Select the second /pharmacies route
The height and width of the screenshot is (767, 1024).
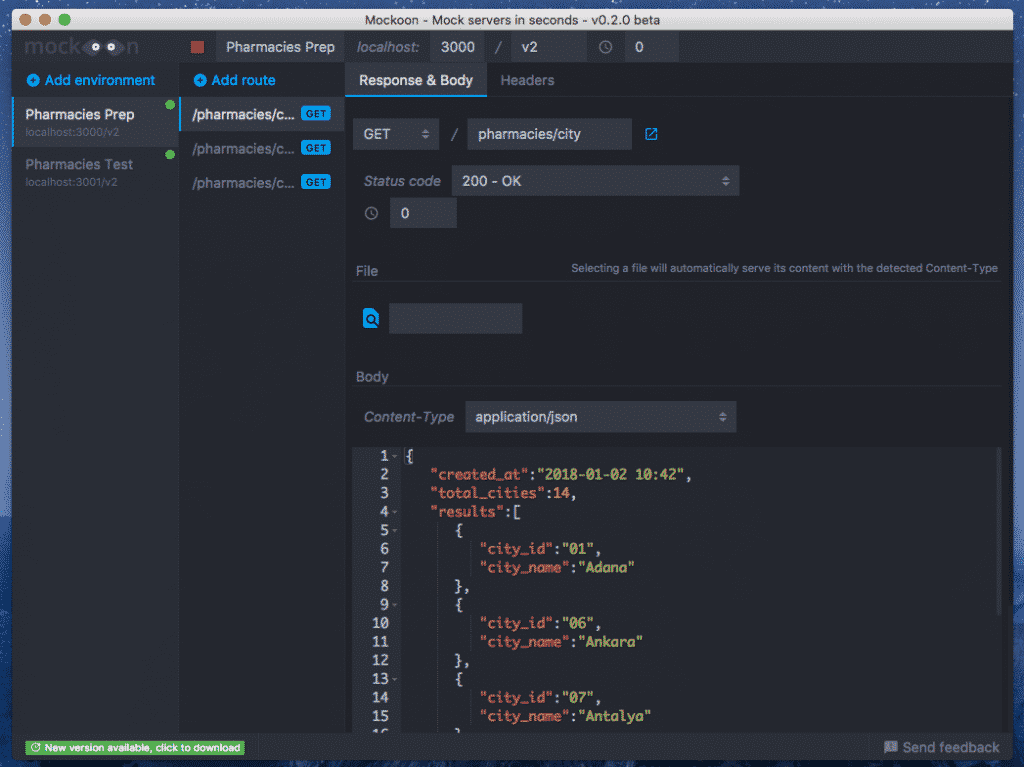coord(250,147)
